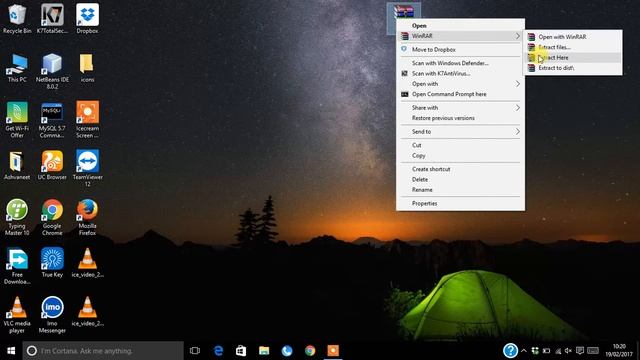Expand the WinRAR submenu entry

(x=460, y=36)
